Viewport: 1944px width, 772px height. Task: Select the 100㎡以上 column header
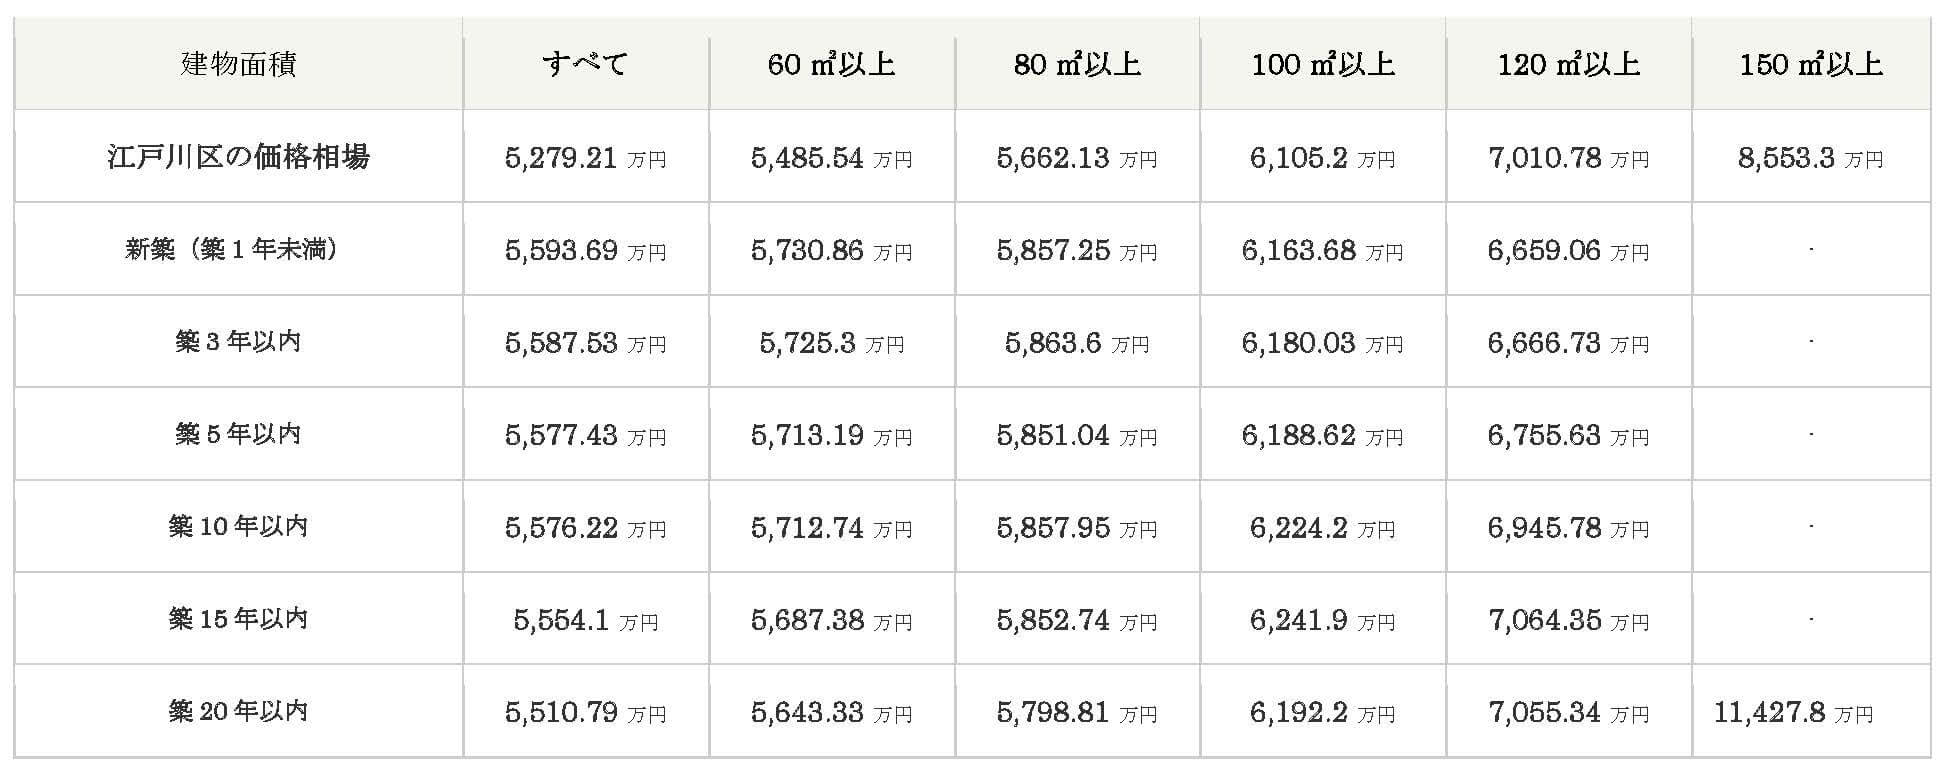(x=1323, y=64)
